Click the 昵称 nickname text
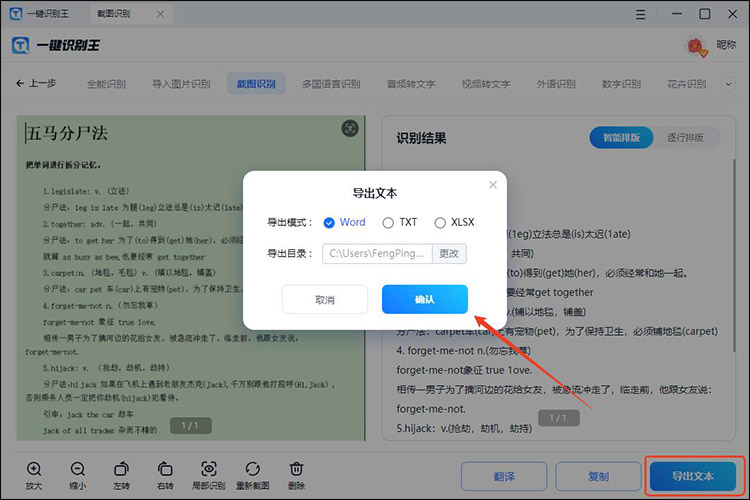Screen dimensions: 750x500 [726, 45]
